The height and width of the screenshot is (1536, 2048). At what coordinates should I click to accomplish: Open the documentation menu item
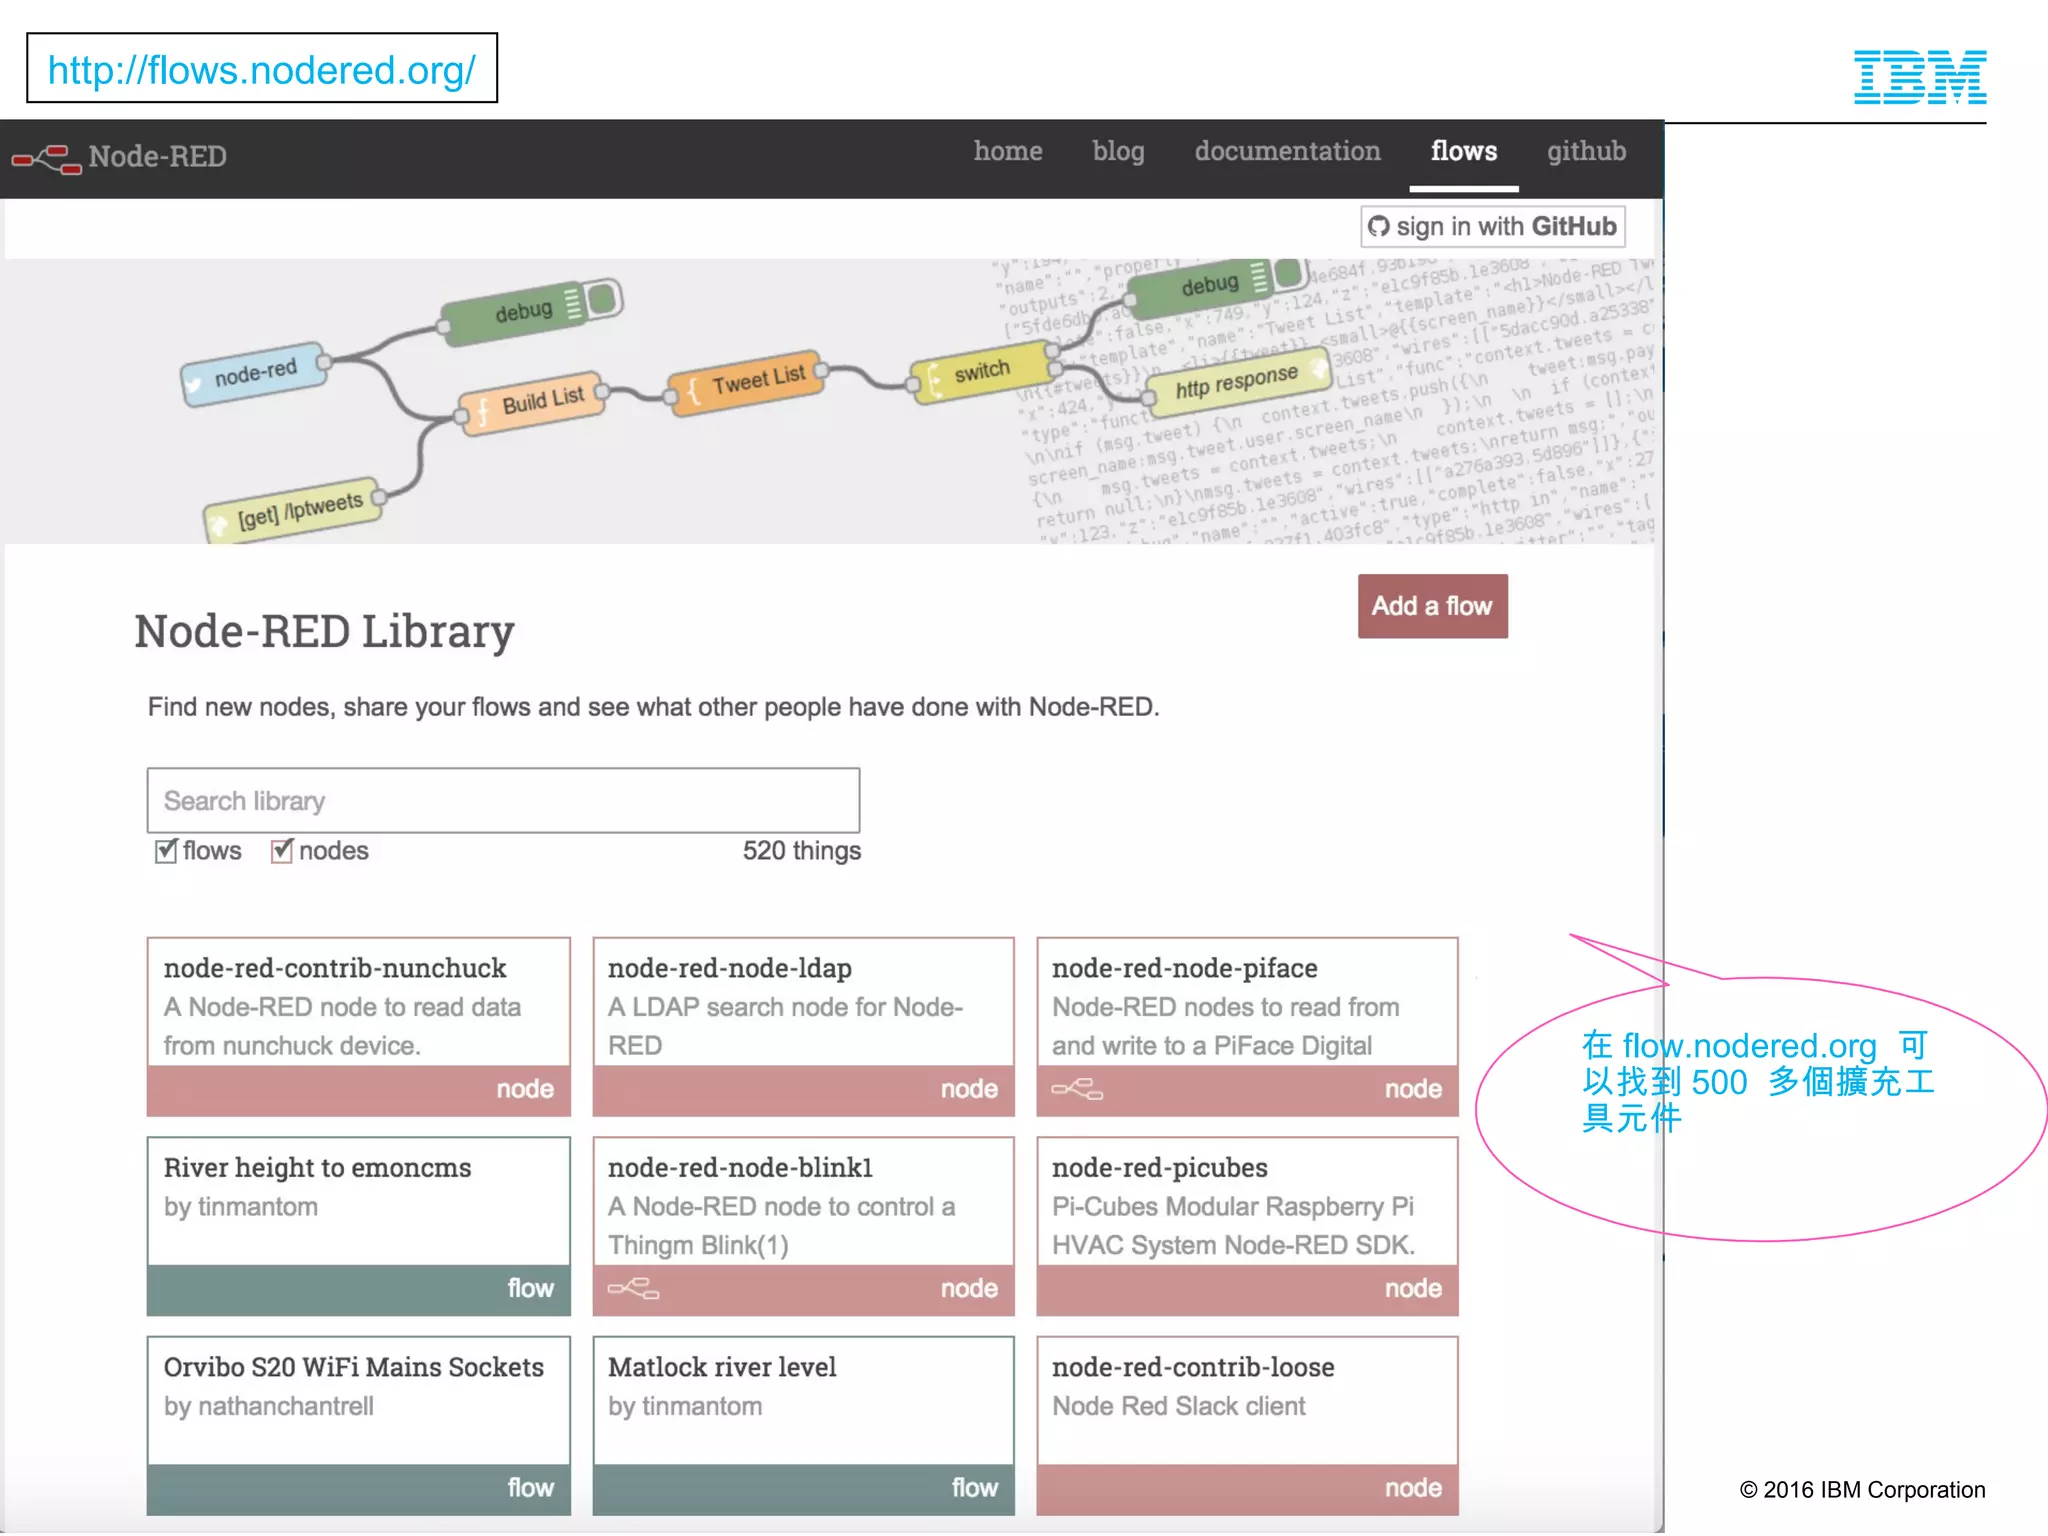1287,151
